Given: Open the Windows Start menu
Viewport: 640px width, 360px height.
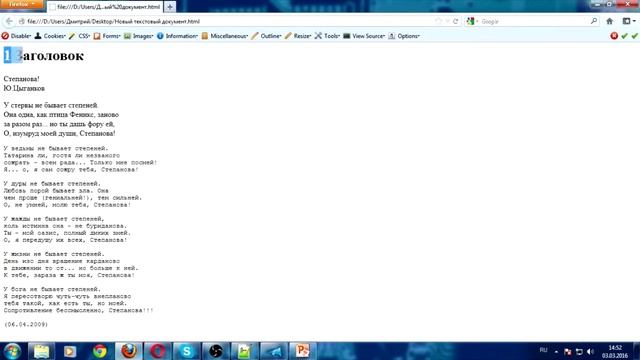Looking at the screenshot, I should click(x=12, y=351).
